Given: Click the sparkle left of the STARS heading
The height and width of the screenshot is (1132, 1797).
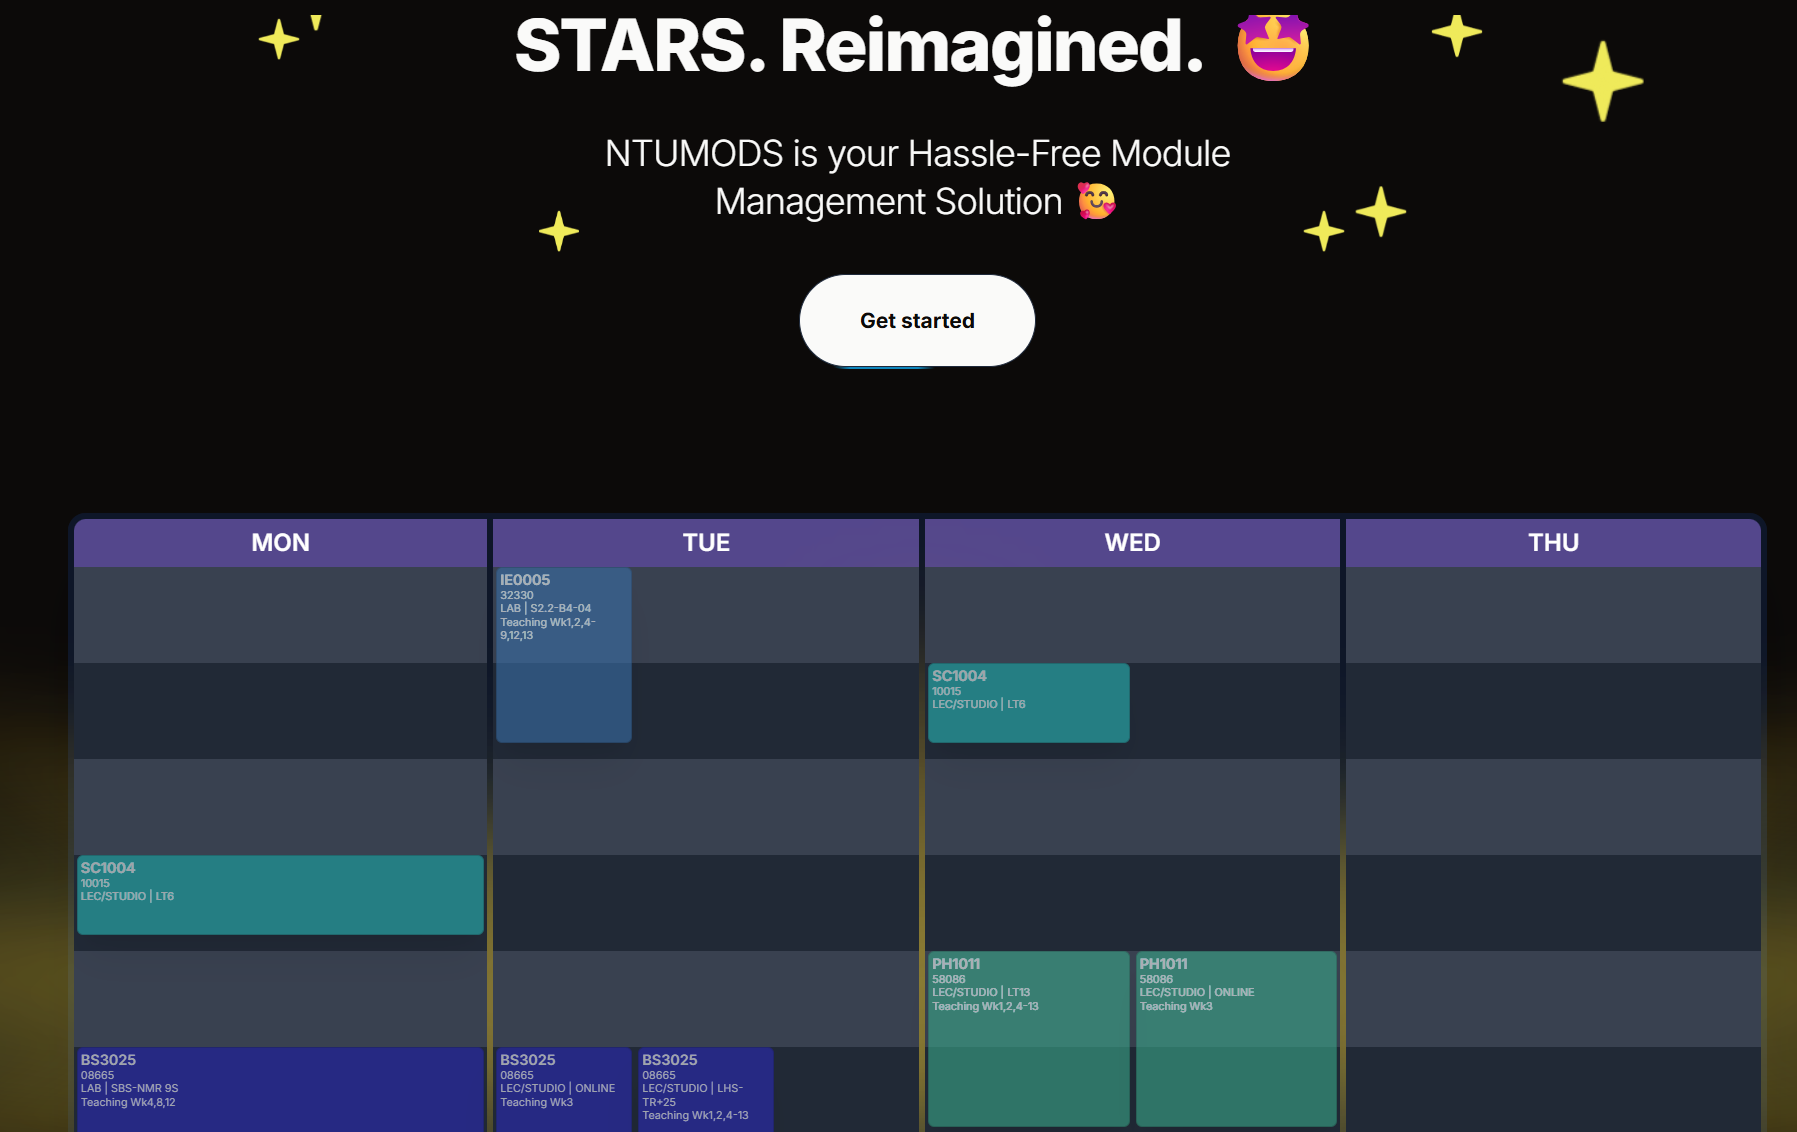Looking at the screenshot, I should pyautogui.click(x=278, y=40).
